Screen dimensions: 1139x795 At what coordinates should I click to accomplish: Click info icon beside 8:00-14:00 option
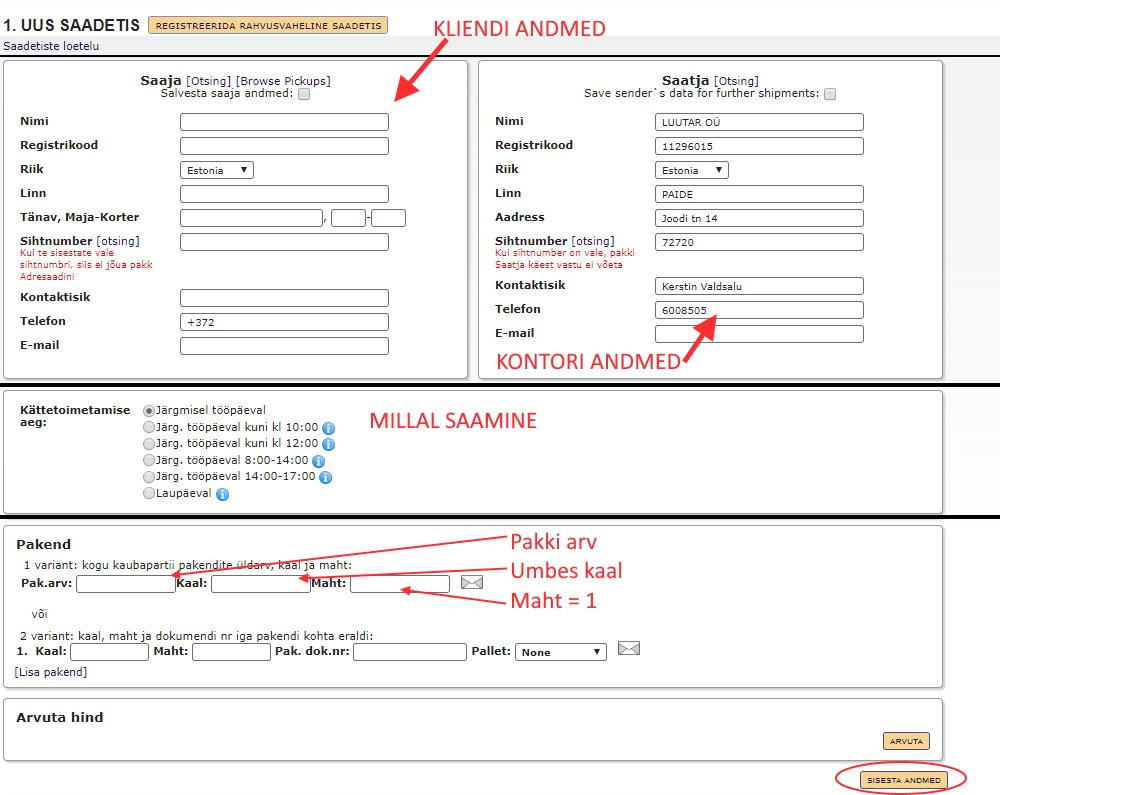[x=318, y=461]
